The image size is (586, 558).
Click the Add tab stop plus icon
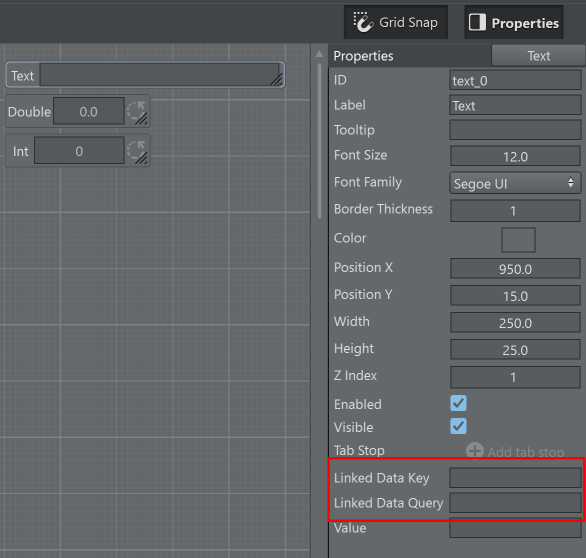click(475, 450)
